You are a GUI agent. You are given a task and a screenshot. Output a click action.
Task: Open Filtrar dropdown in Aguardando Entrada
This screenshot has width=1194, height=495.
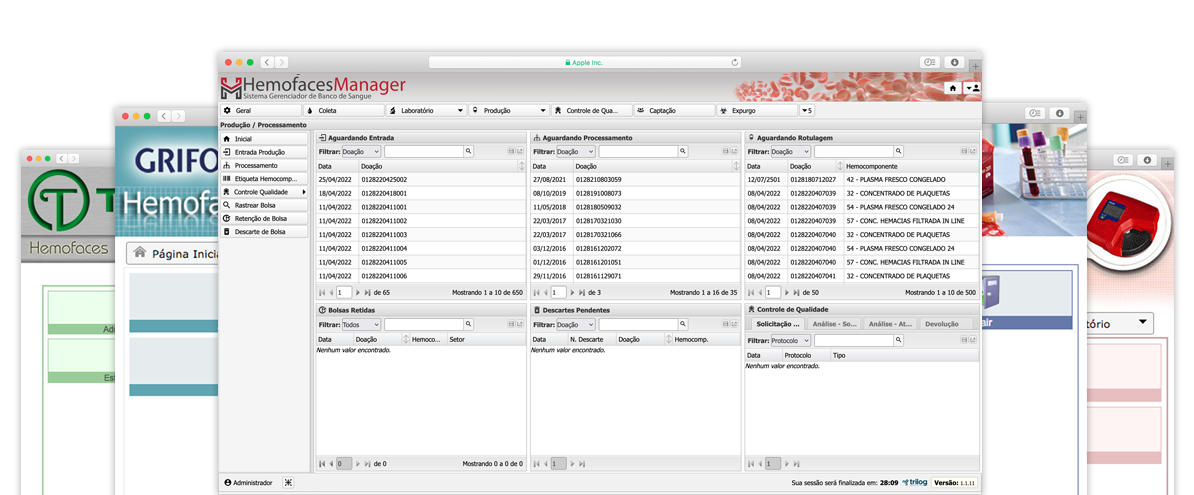[362, 152]
